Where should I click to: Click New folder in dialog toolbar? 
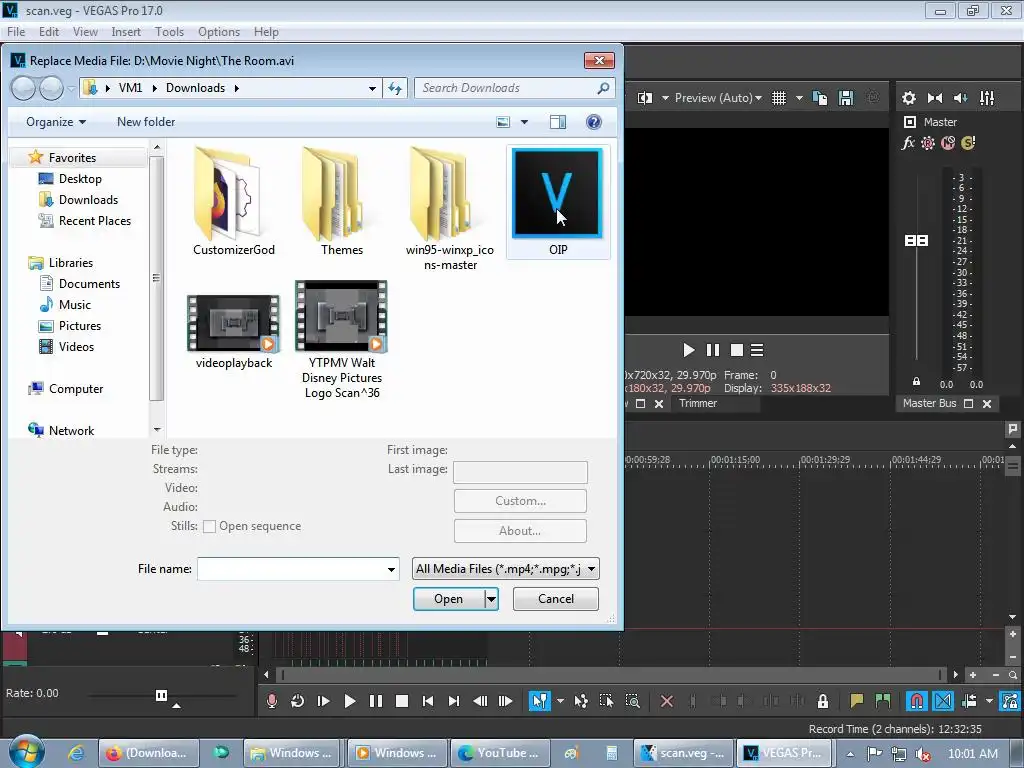pos(146,121)
